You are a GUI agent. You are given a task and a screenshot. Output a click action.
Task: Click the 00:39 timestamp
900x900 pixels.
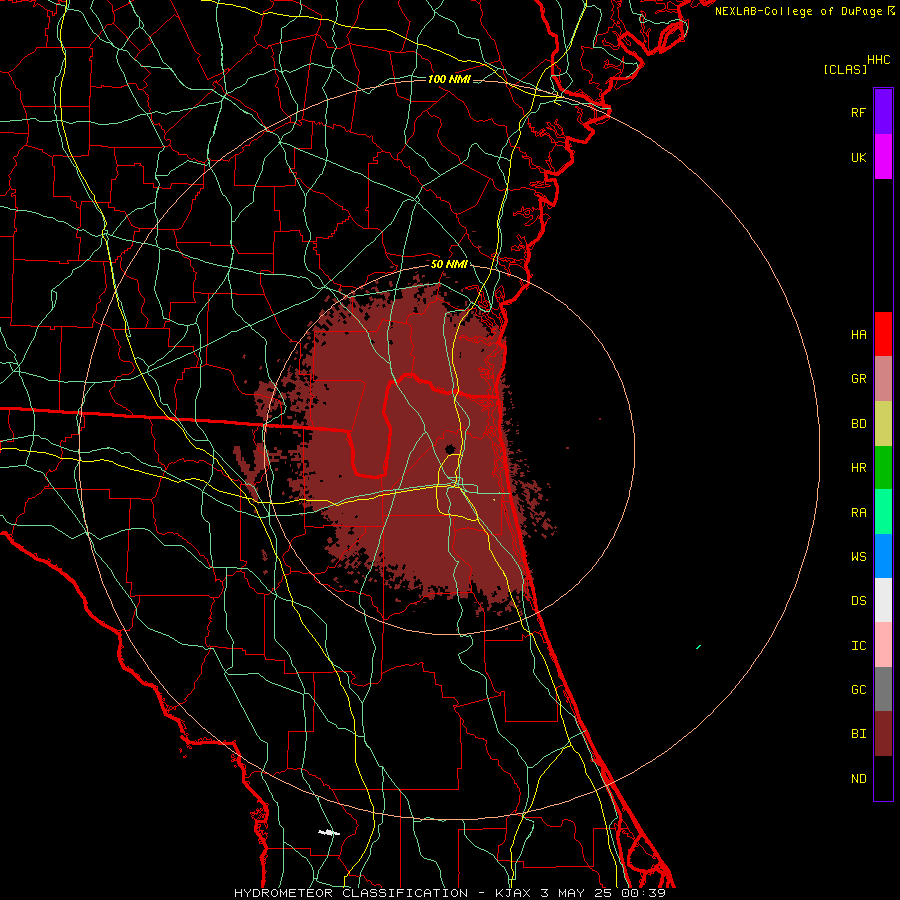coord(643,893)
